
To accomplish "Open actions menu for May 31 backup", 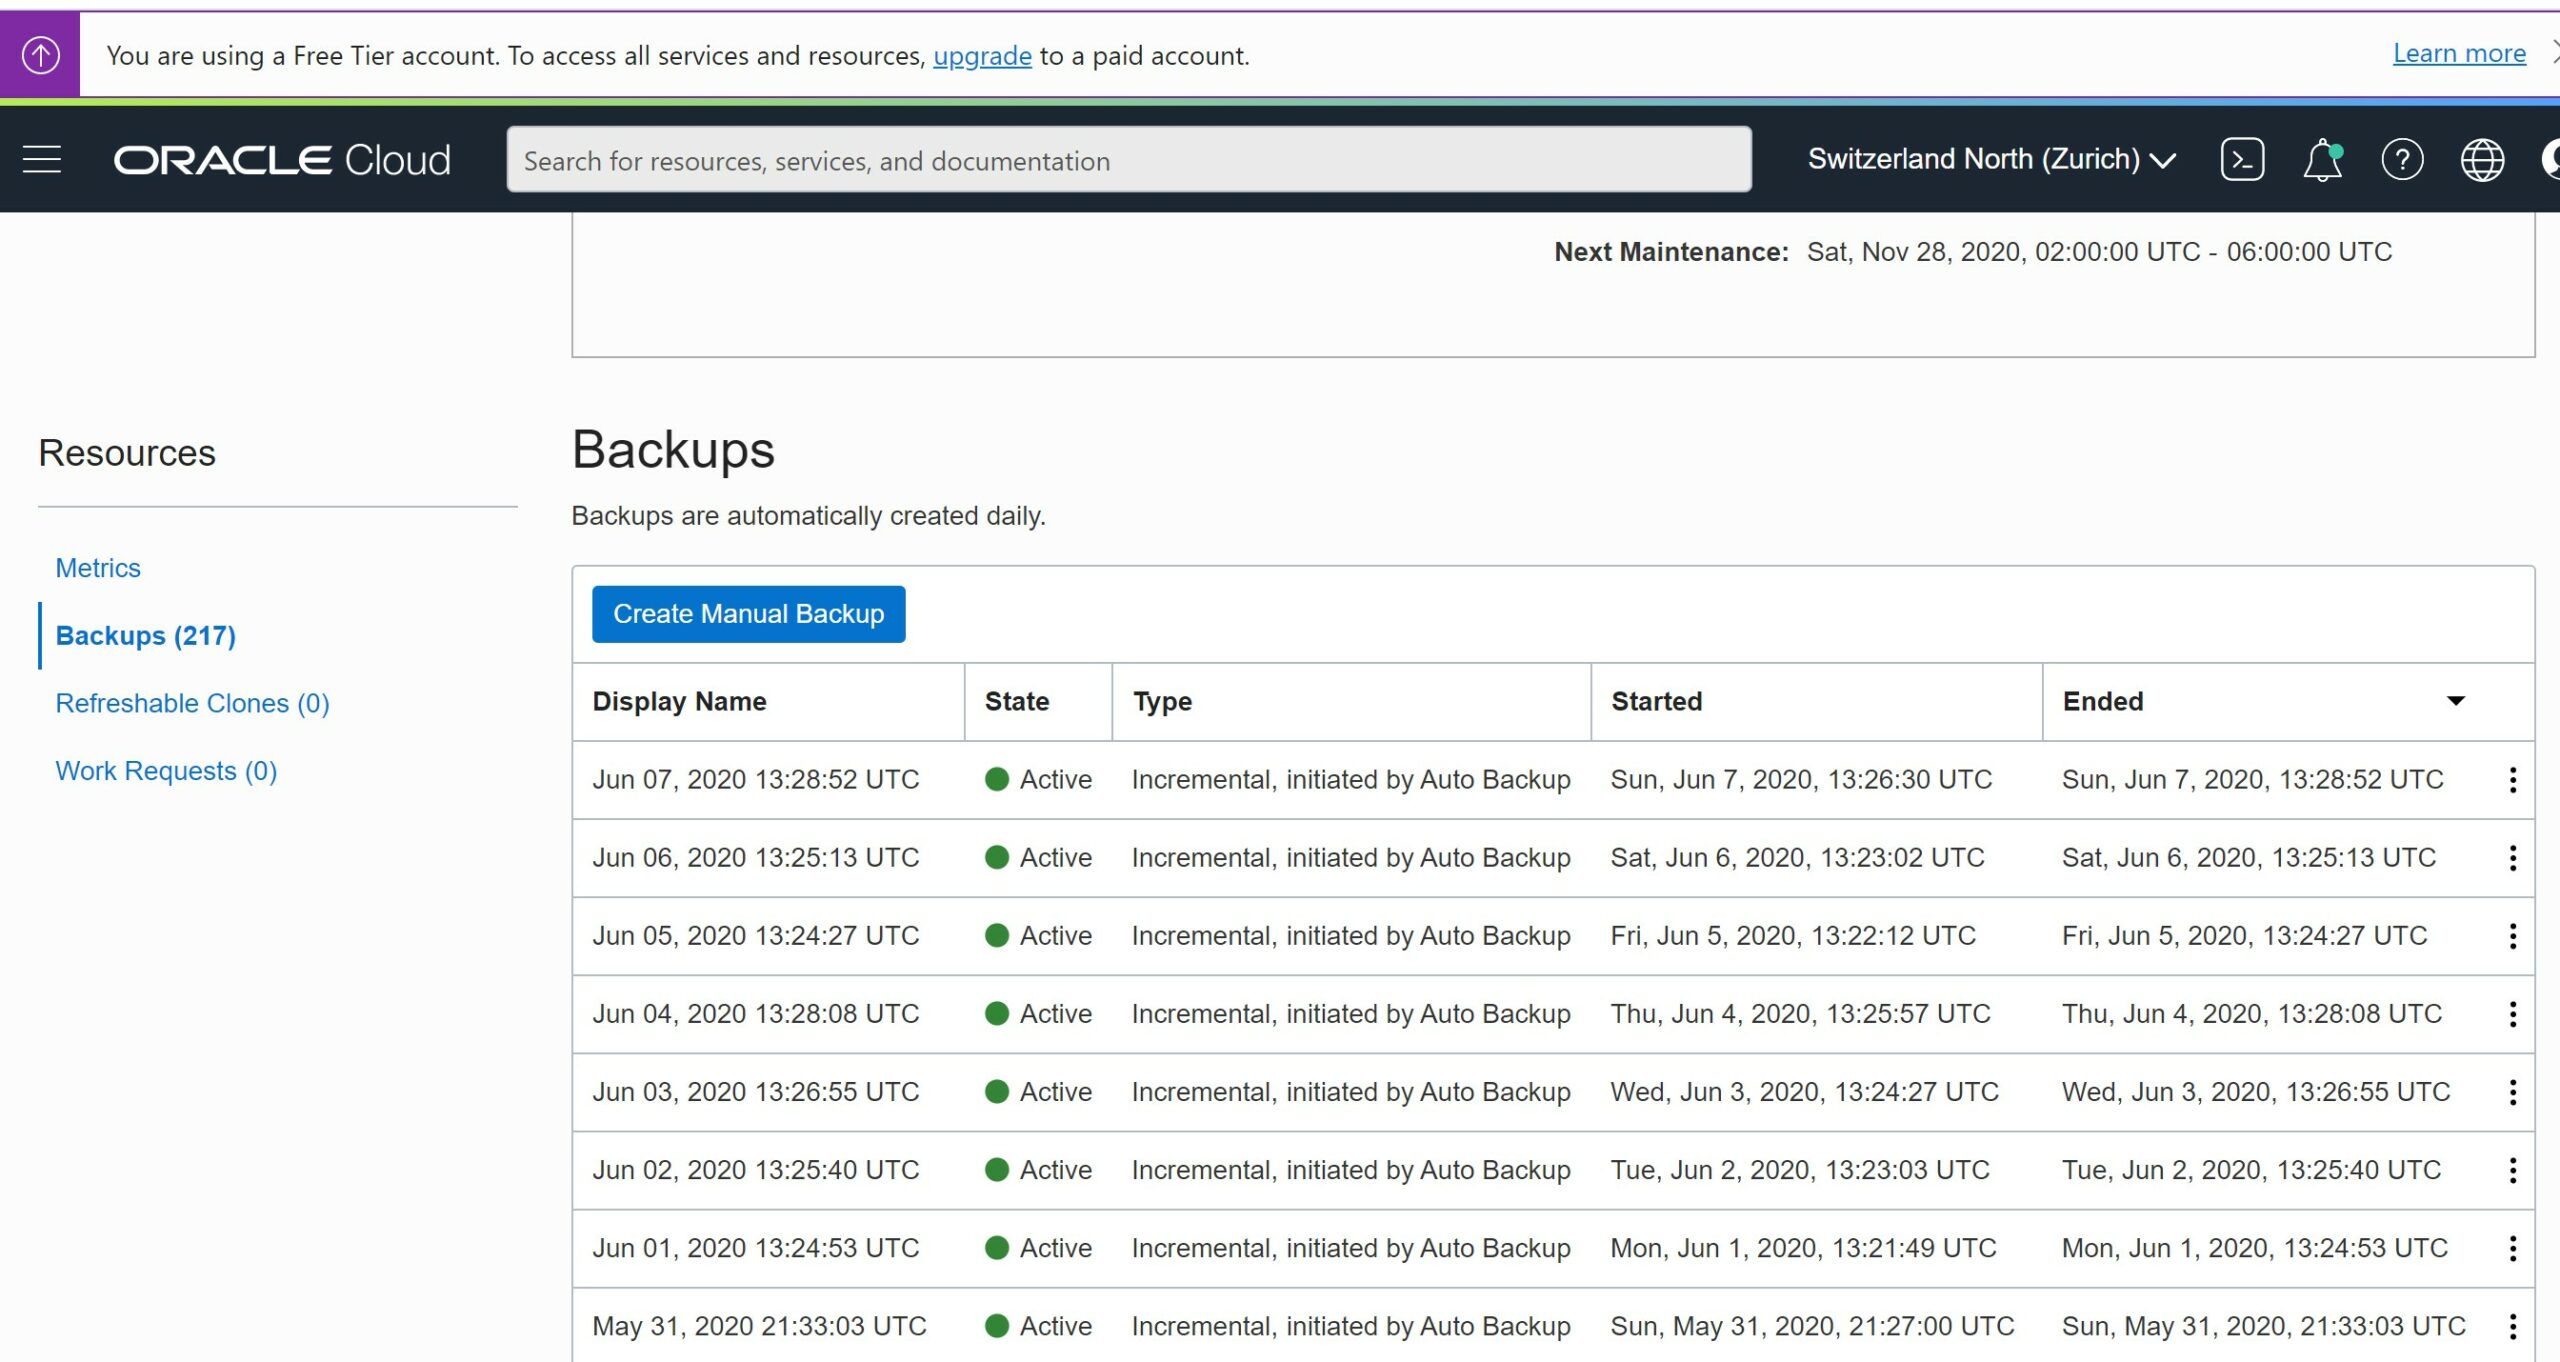I will click(2512, 1326).
